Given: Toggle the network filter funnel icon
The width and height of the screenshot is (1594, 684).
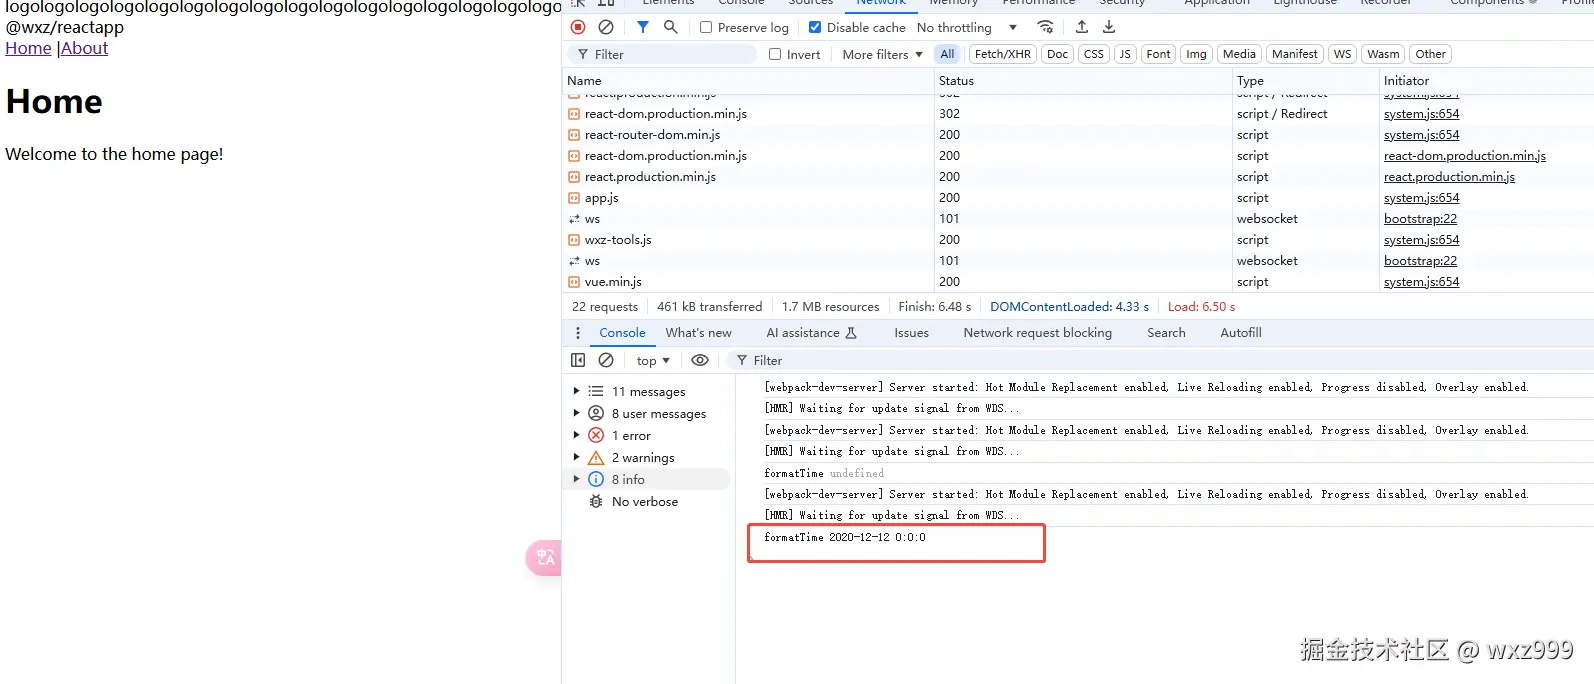Looking at the screenshot, I should pyautogui.click(x=643, y=27).
